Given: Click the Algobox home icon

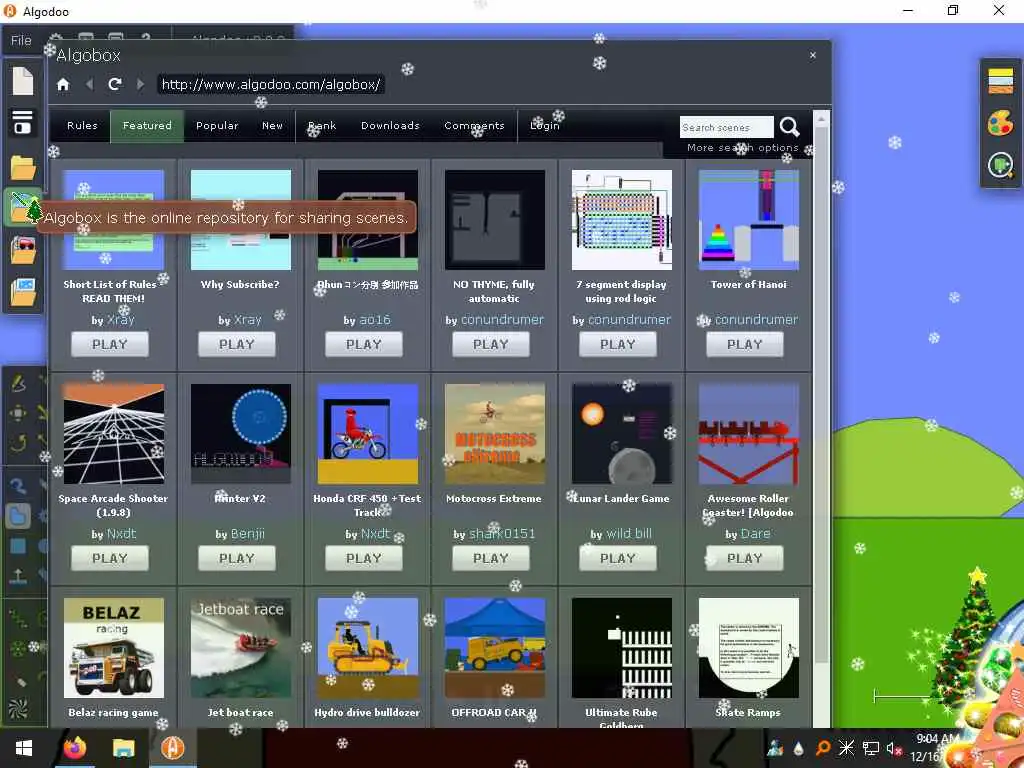Looking at the screenshot, I should tap(63, 84).
